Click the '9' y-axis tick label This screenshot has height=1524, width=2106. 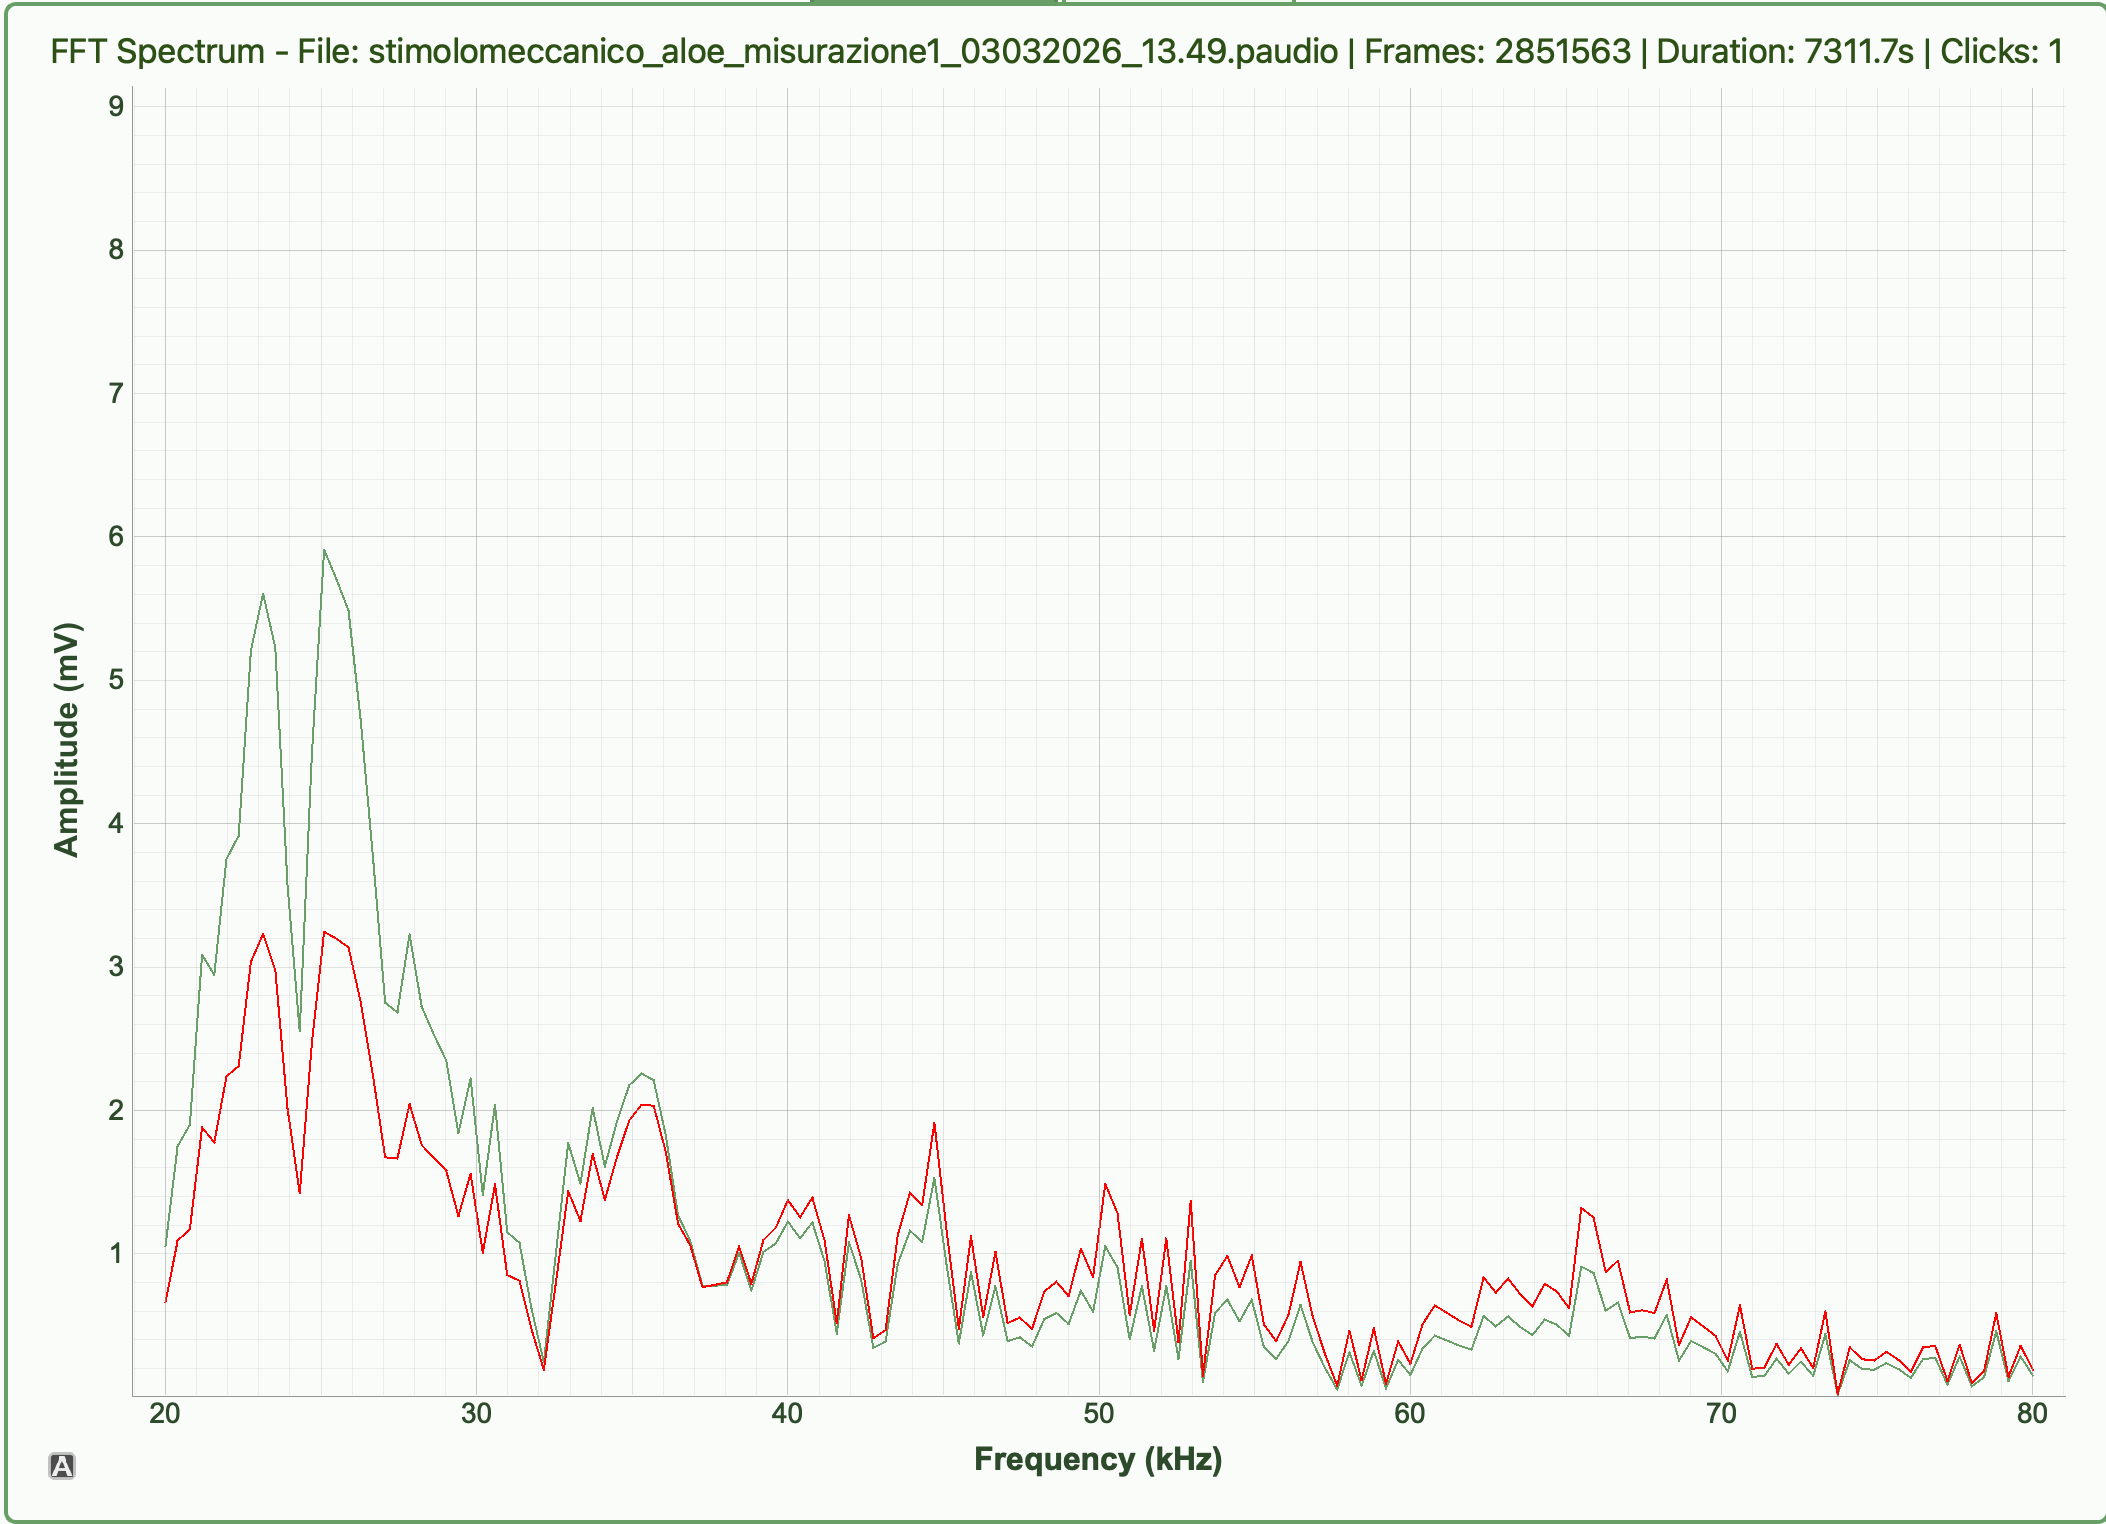(x=116, y=106)
